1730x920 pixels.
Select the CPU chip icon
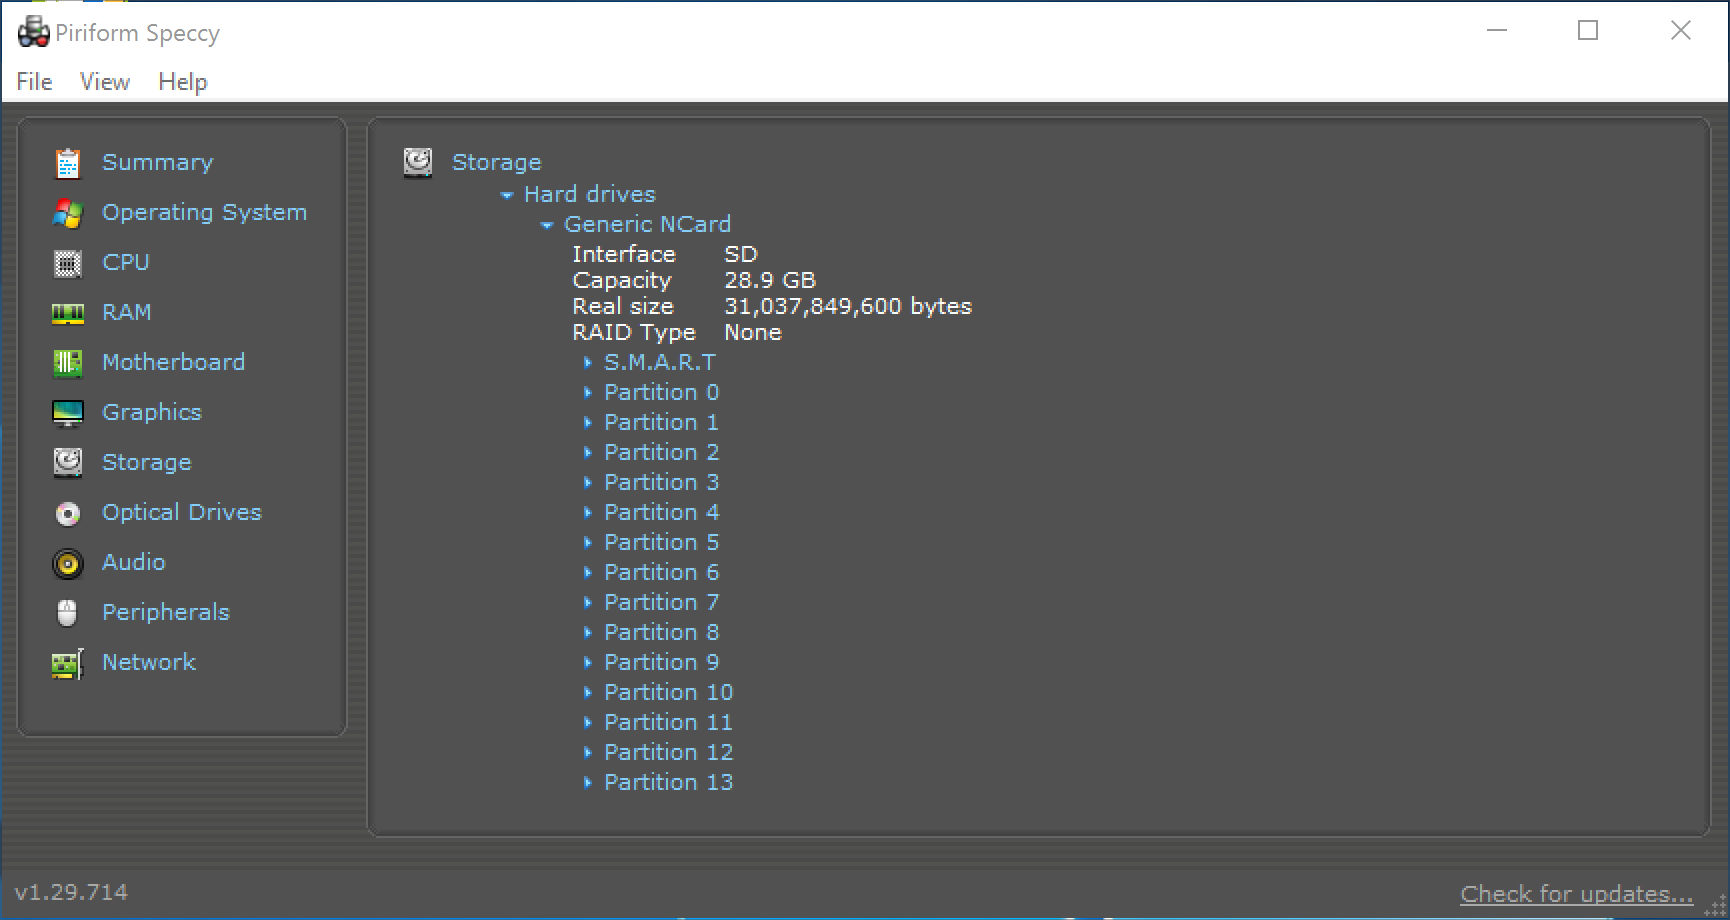tap(67, 263)
